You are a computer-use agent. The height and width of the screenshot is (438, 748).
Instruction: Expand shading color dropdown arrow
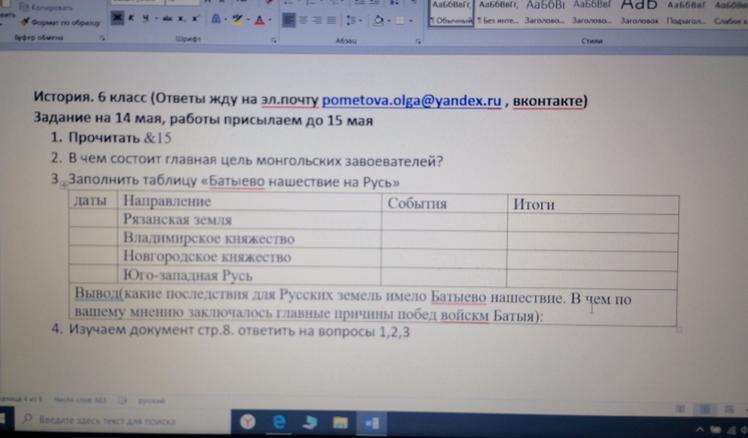click(389, 21)
